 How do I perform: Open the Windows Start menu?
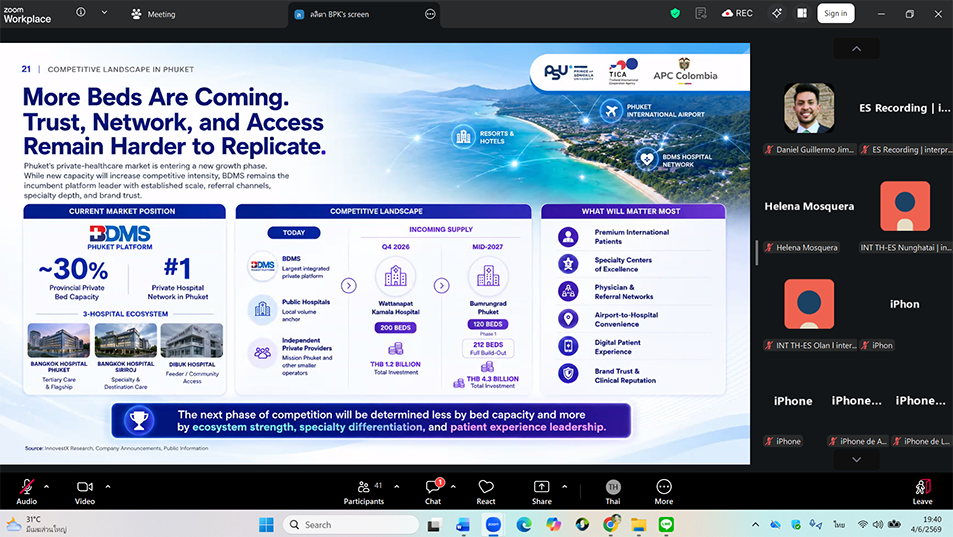(x=266, y=525)
